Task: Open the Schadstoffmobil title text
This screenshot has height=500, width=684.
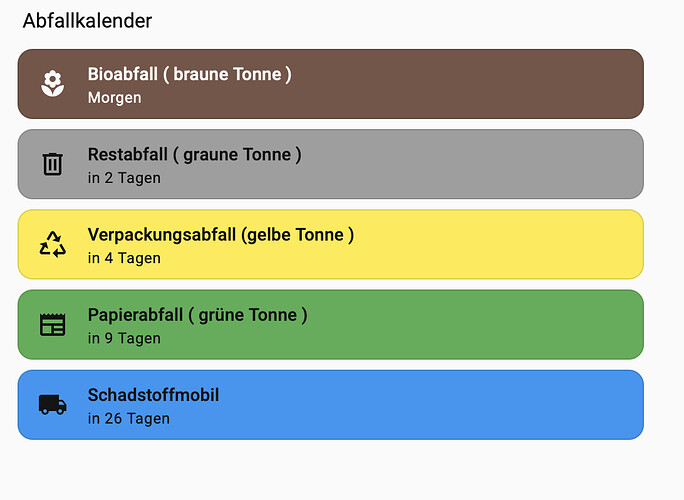Action: click(153, 395)
